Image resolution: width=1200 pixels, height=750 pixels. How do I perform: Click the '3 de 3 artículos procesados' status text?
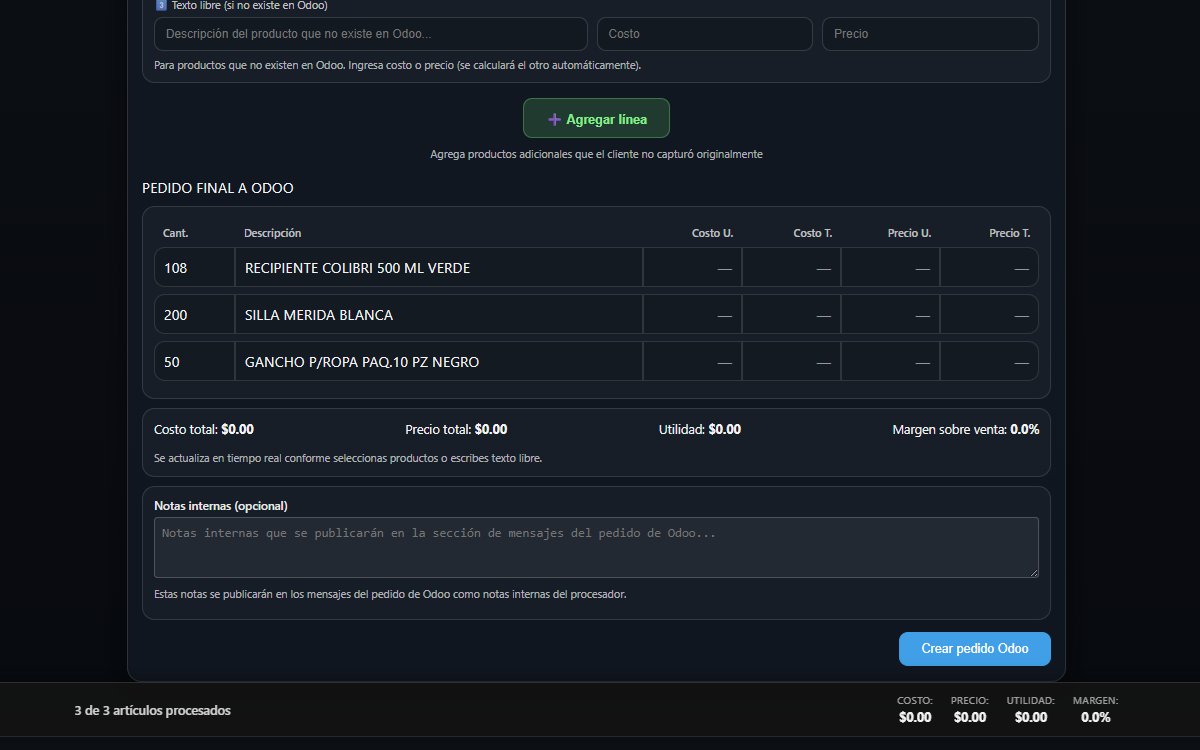pos(152,711)
